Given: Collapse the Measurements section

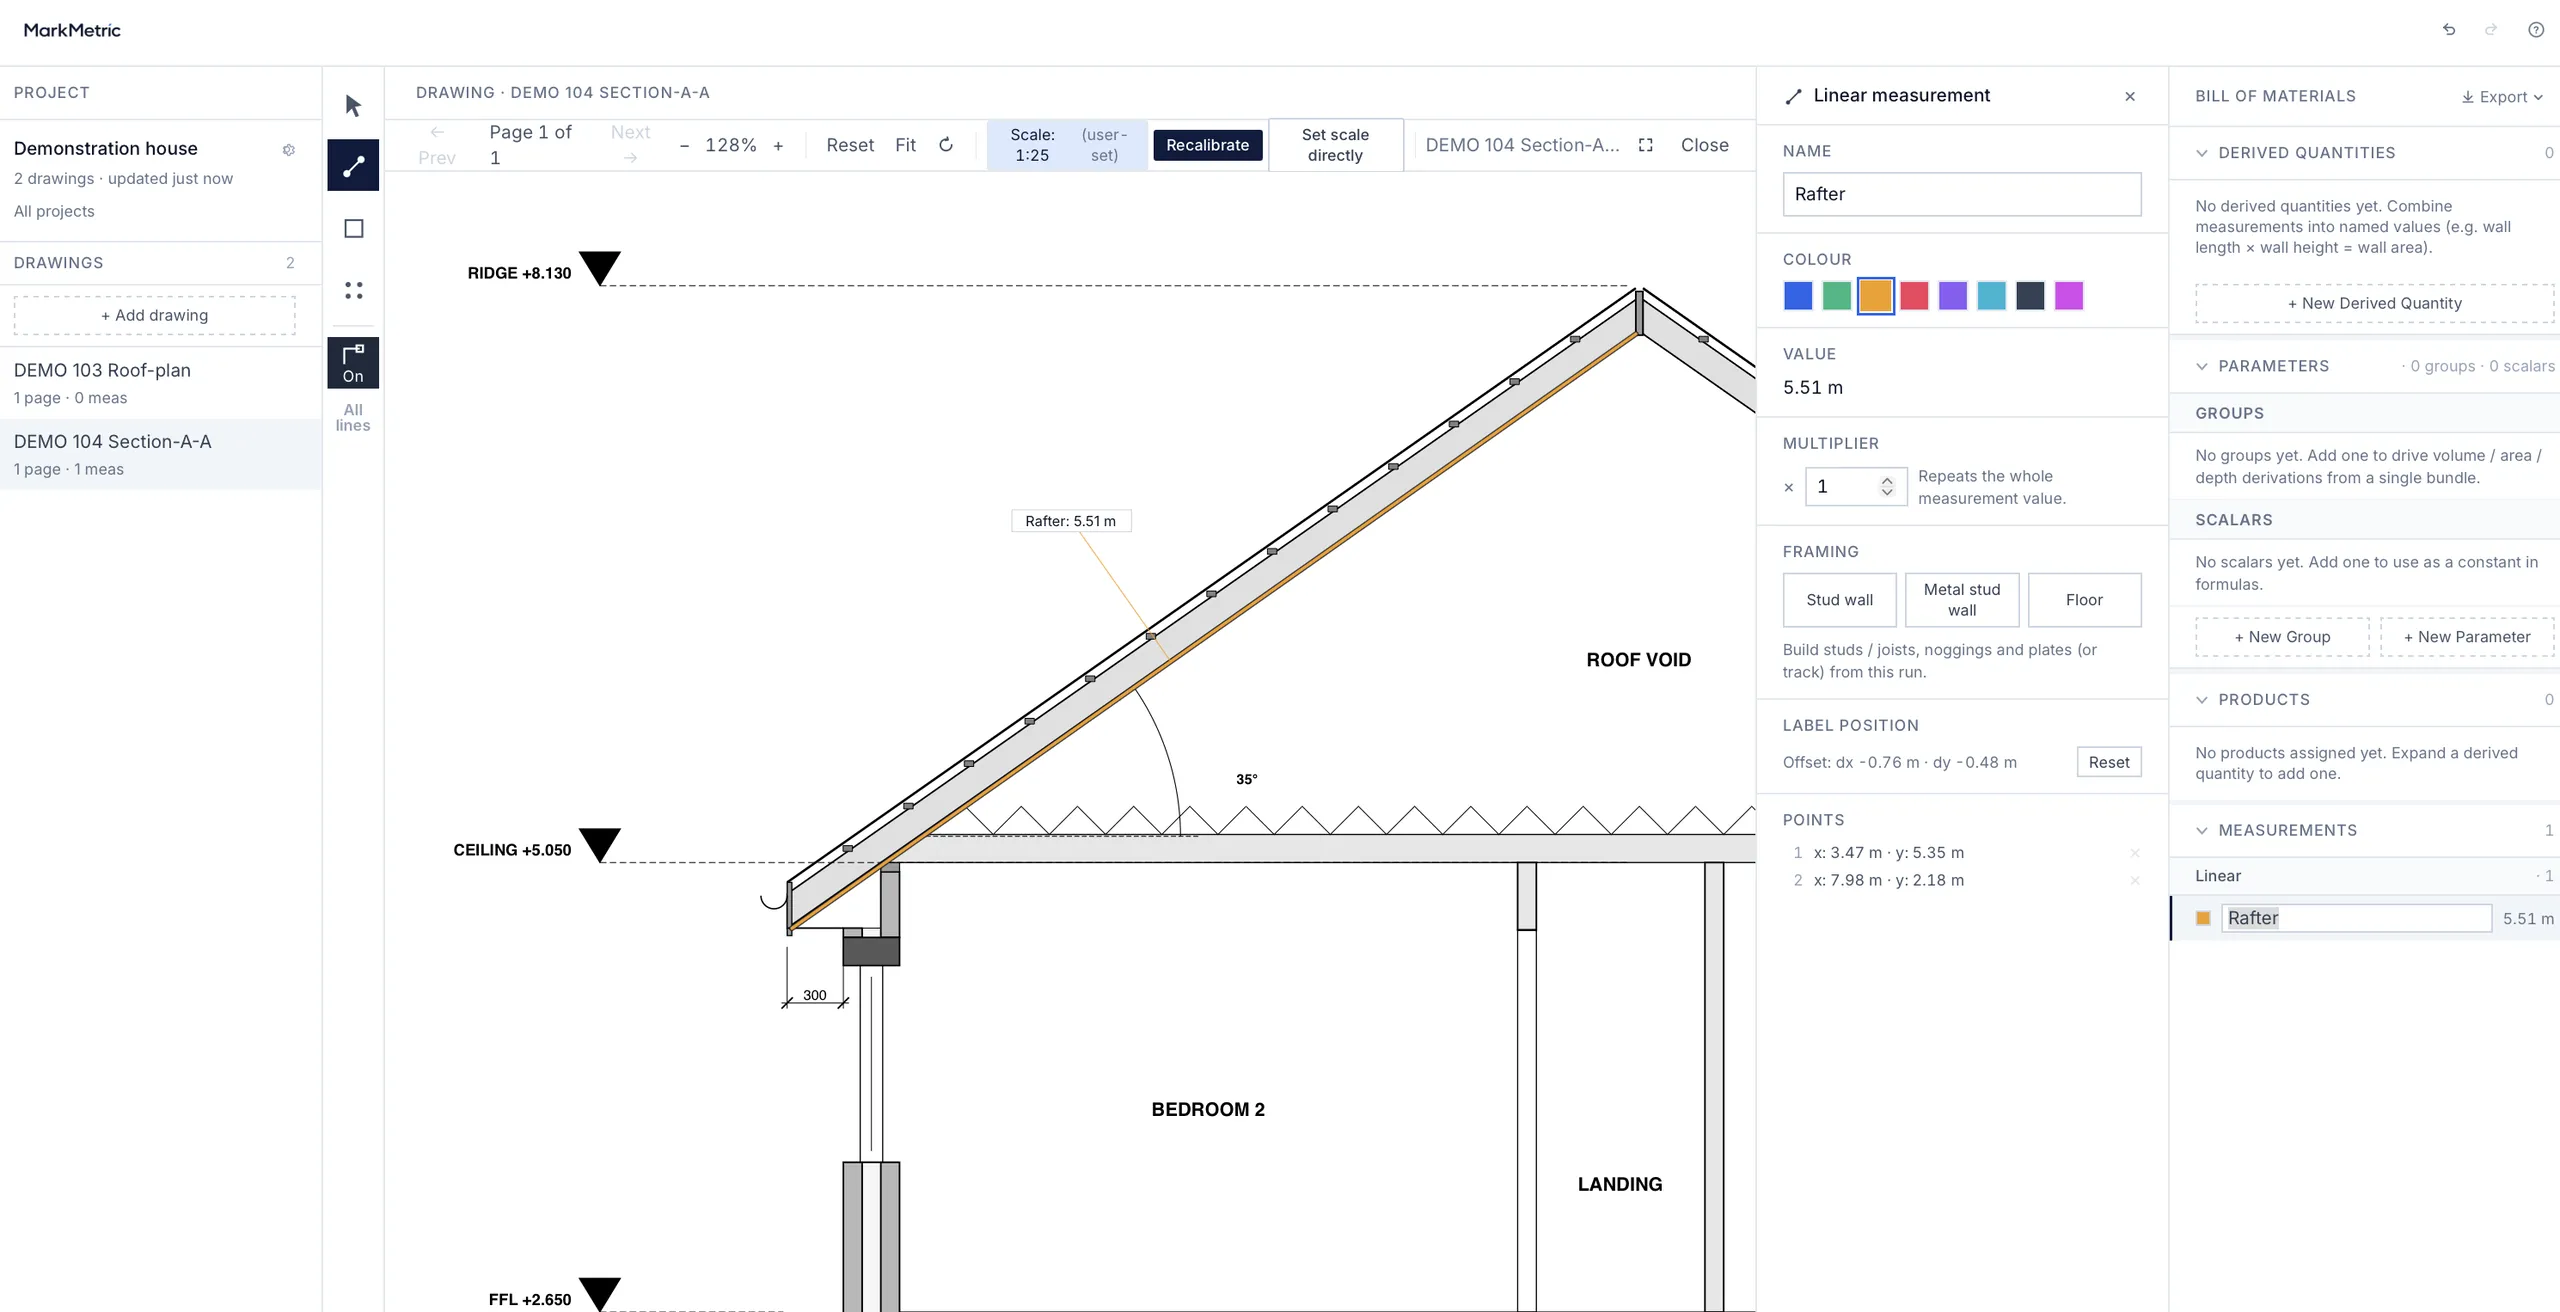Looking at the screenshot, I should 2201,831.
